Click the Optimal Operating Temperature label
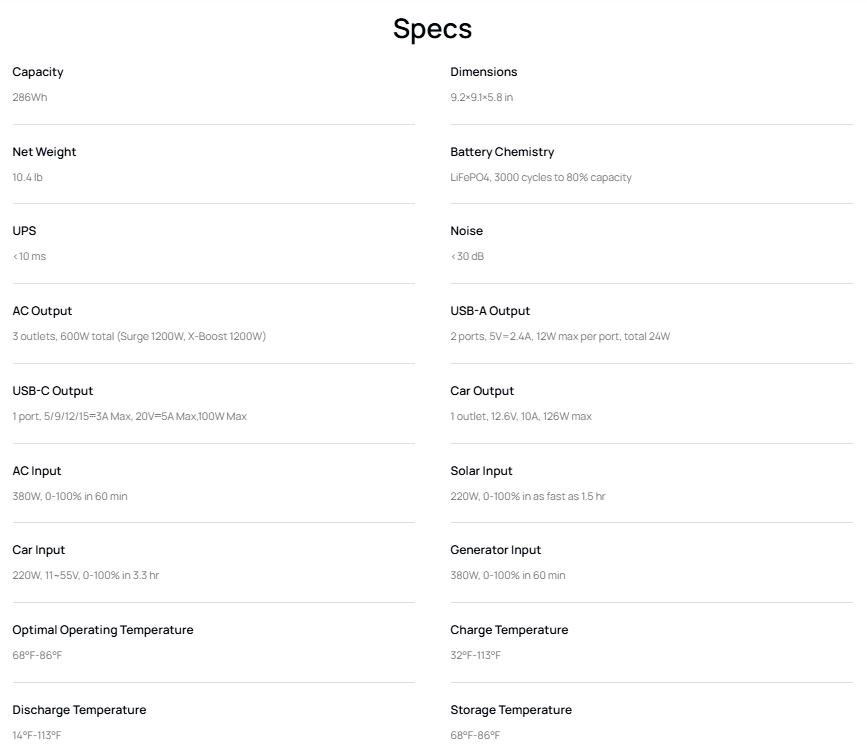 [103, 630]
